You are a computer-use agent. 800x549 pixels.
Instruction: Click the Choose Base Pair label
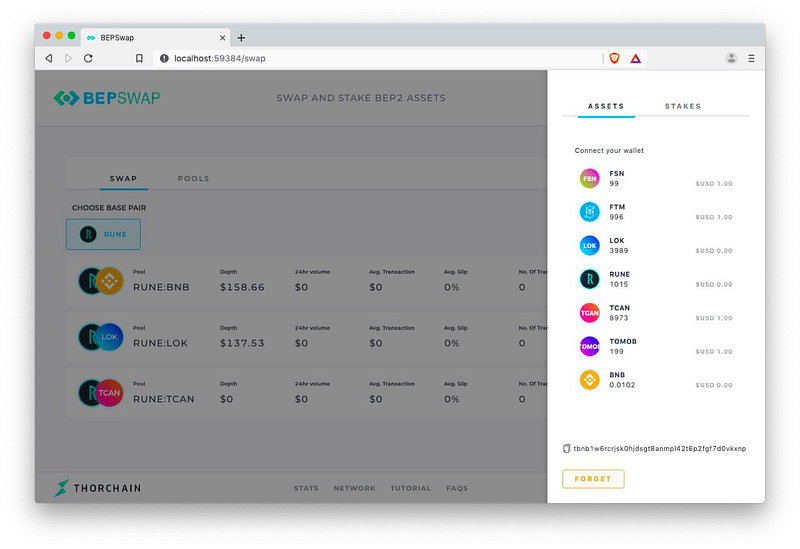point(109,208)
